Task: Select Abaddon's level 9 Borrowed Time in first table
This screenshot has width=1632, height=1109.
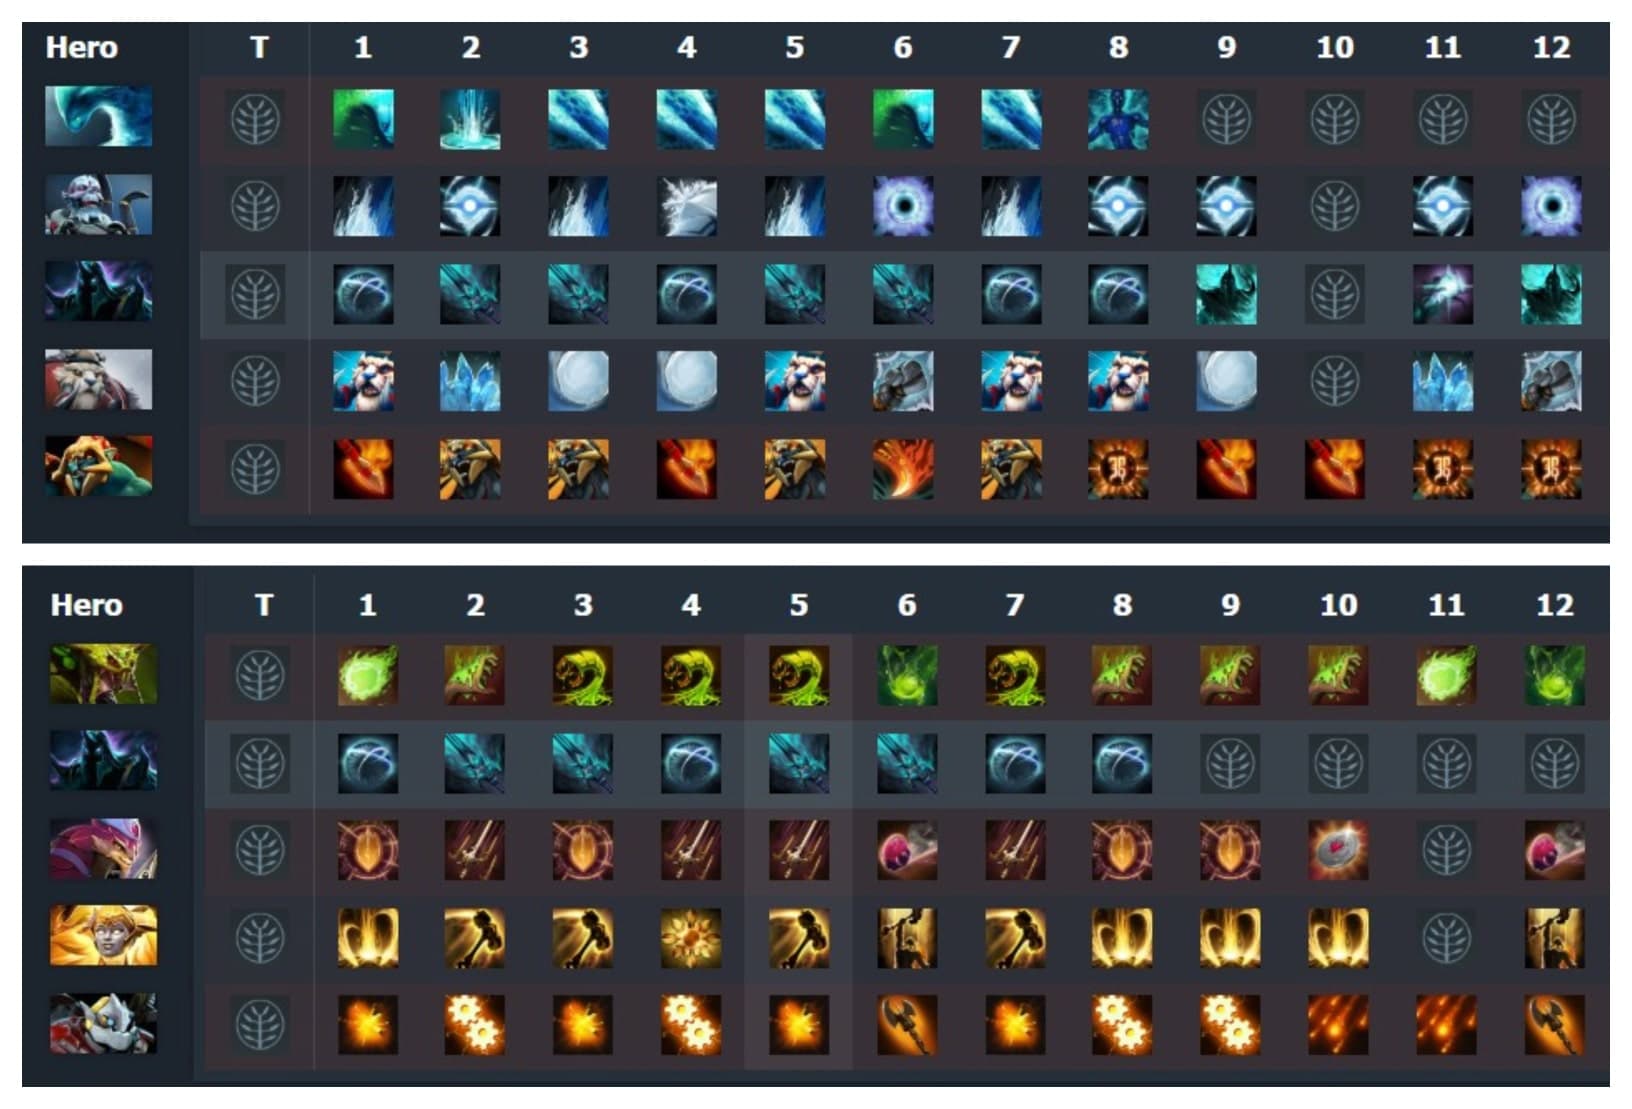Action: 1226,294
